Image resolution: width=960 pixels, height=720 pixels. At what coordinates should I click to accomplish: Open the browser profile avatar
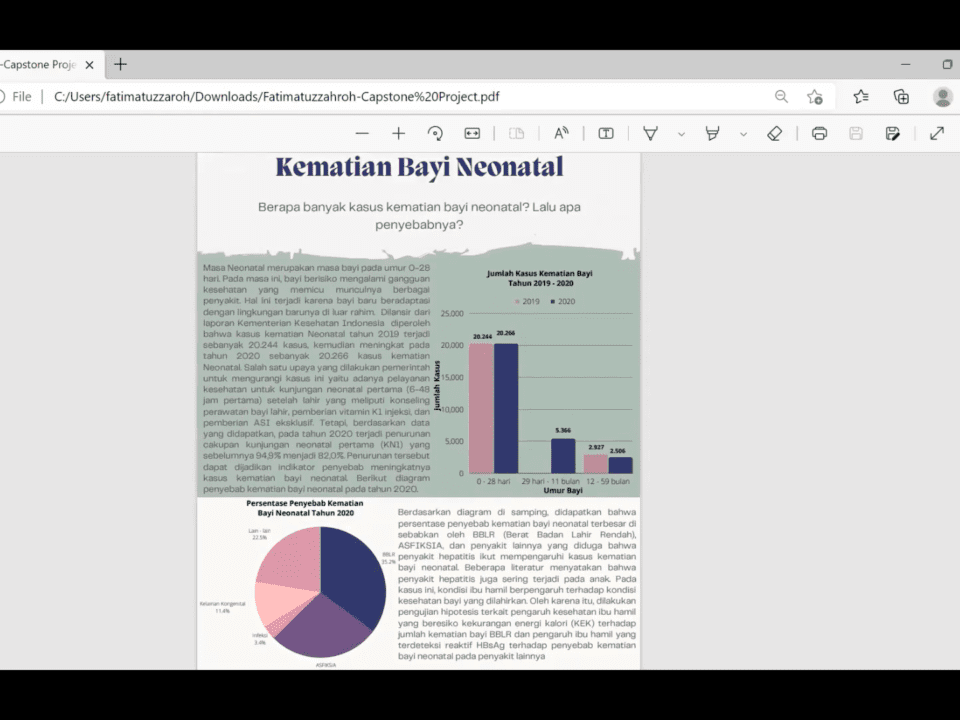[942, 97]
